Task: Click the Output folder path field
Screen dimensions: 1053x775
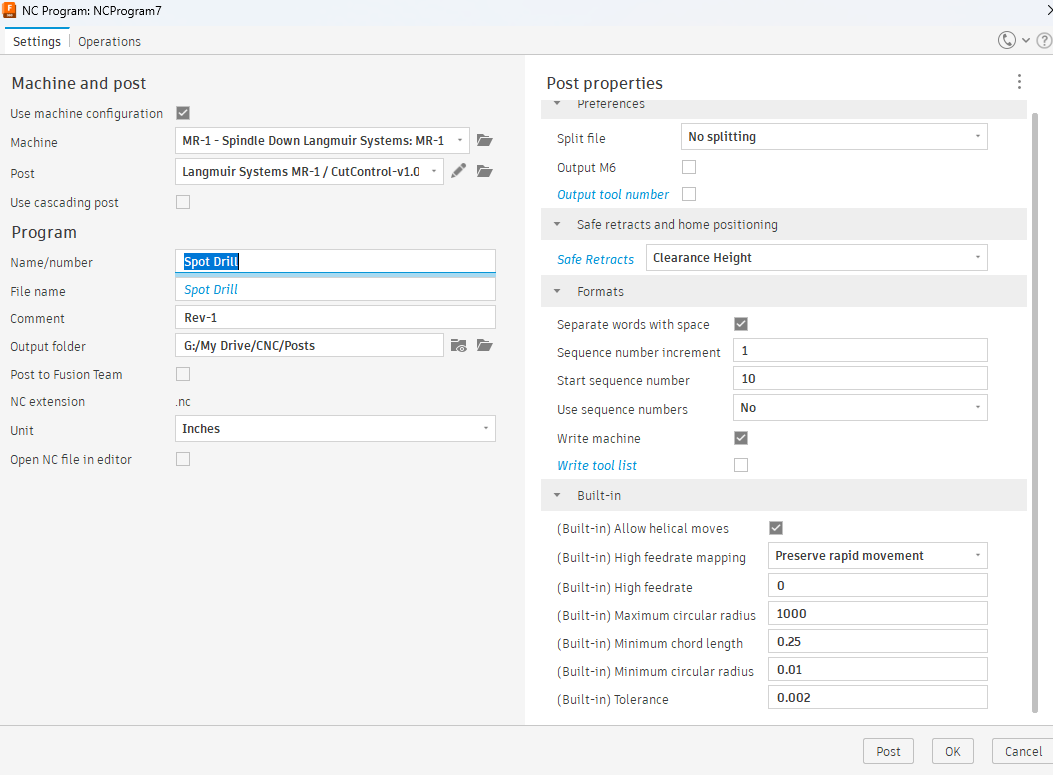Action: (x=309, y=345)
